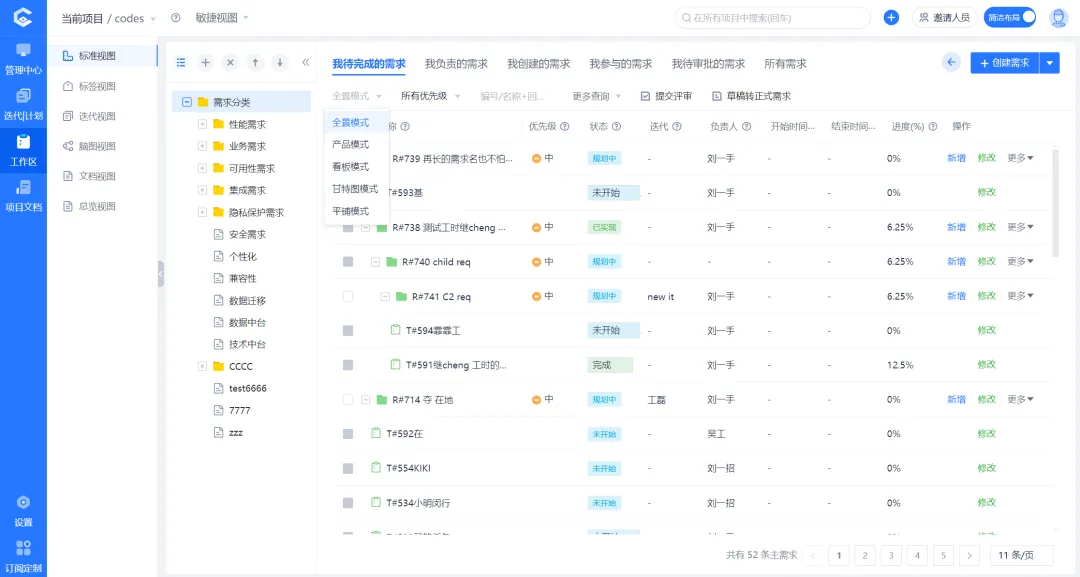Click the table vertical scrollbar

tap(1056, 201)
